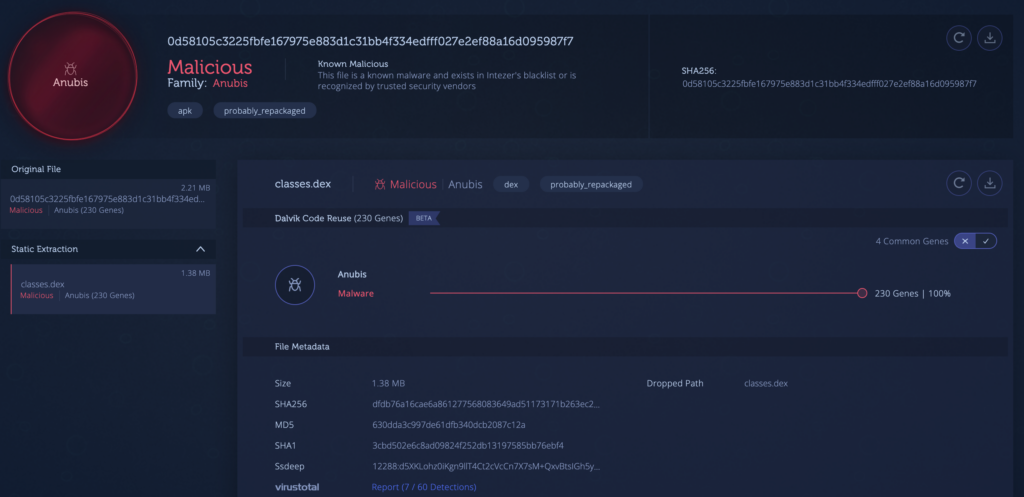This screenshot has height=497, width=1024.
Task: Download the original file via top download icon
Action: tap(989, 38)
